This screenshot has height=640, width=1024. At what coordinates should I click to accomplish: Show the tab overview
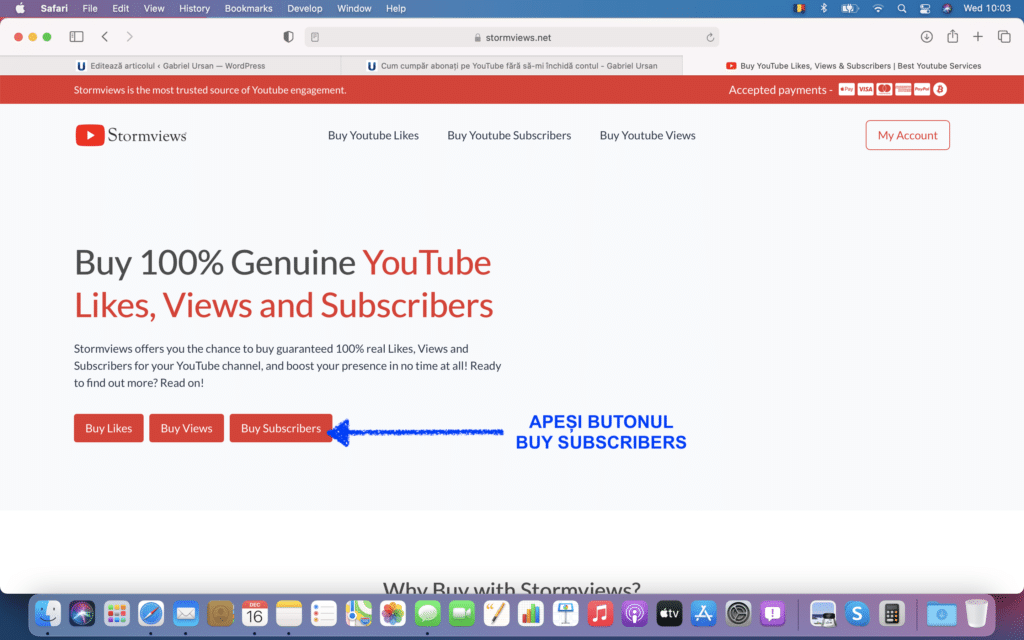[x=1004, y=37]
